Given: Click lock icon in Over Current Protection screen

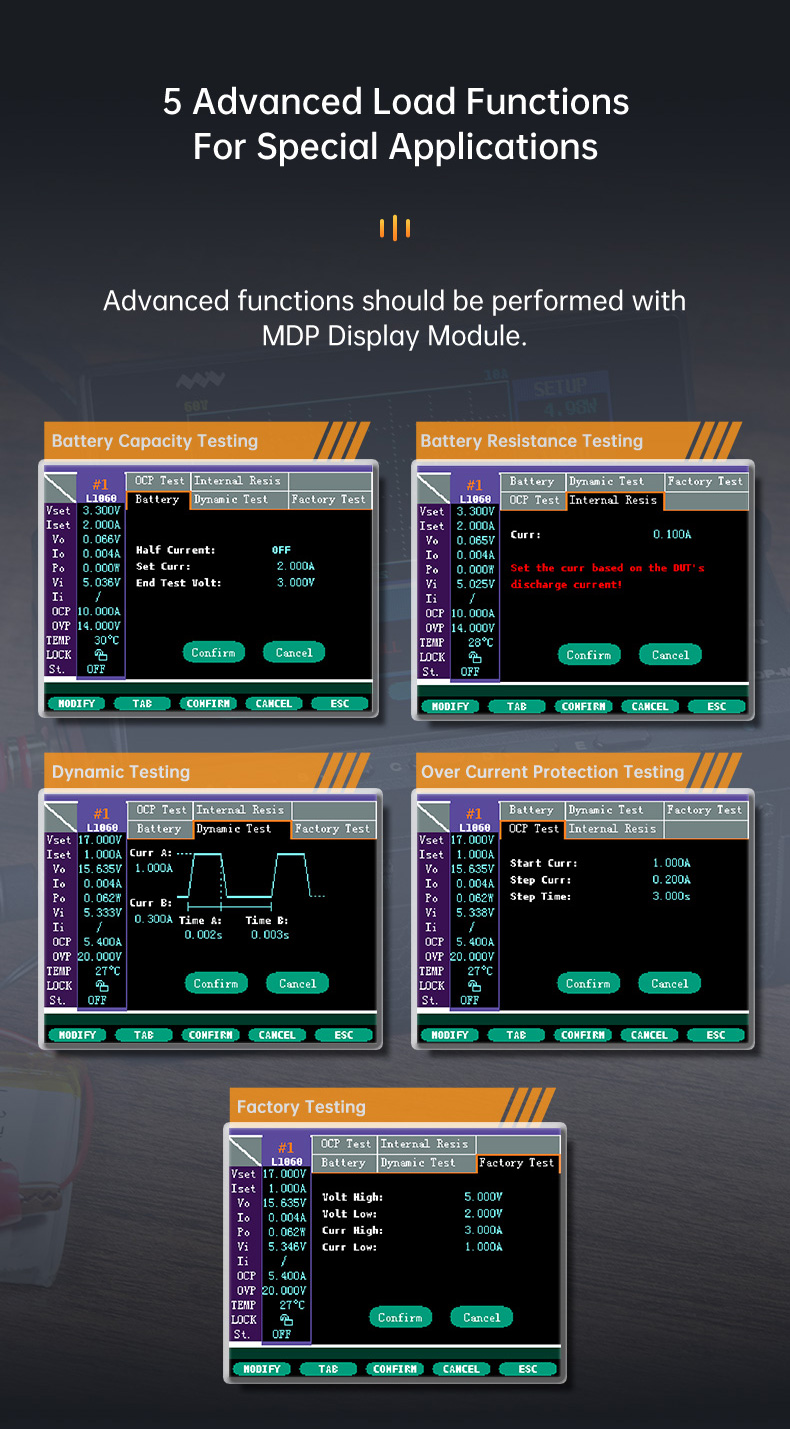Looking at the screenshot, I should (472, 985).
